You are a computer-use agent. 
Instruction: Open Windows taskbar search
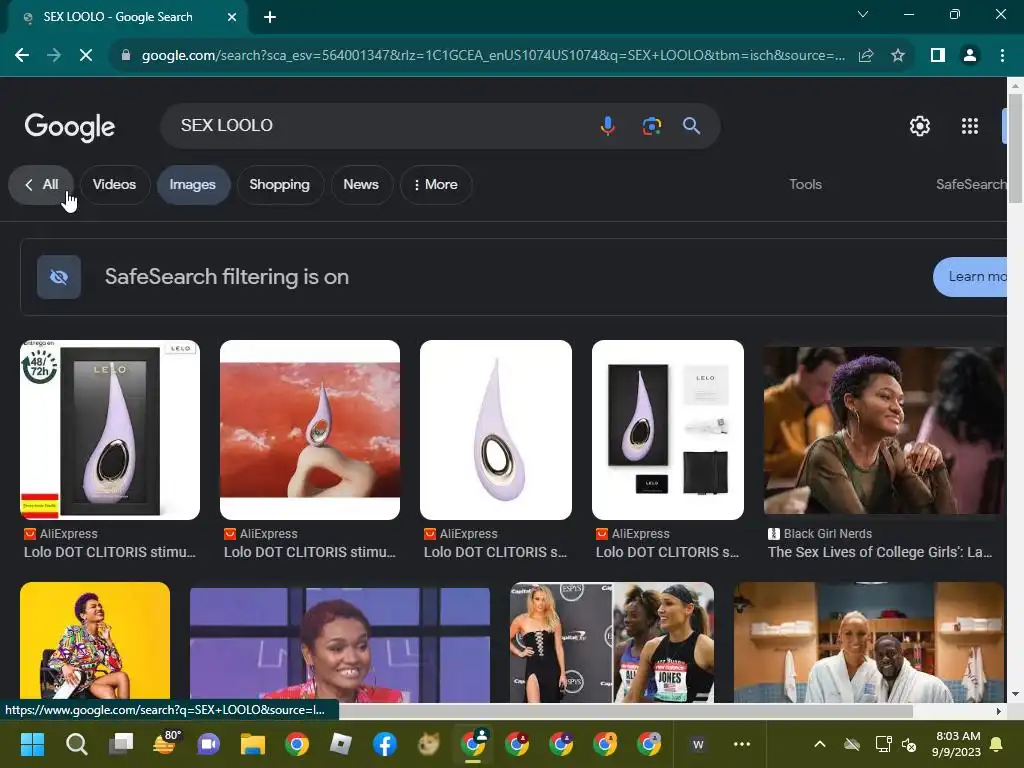[76, 744]
